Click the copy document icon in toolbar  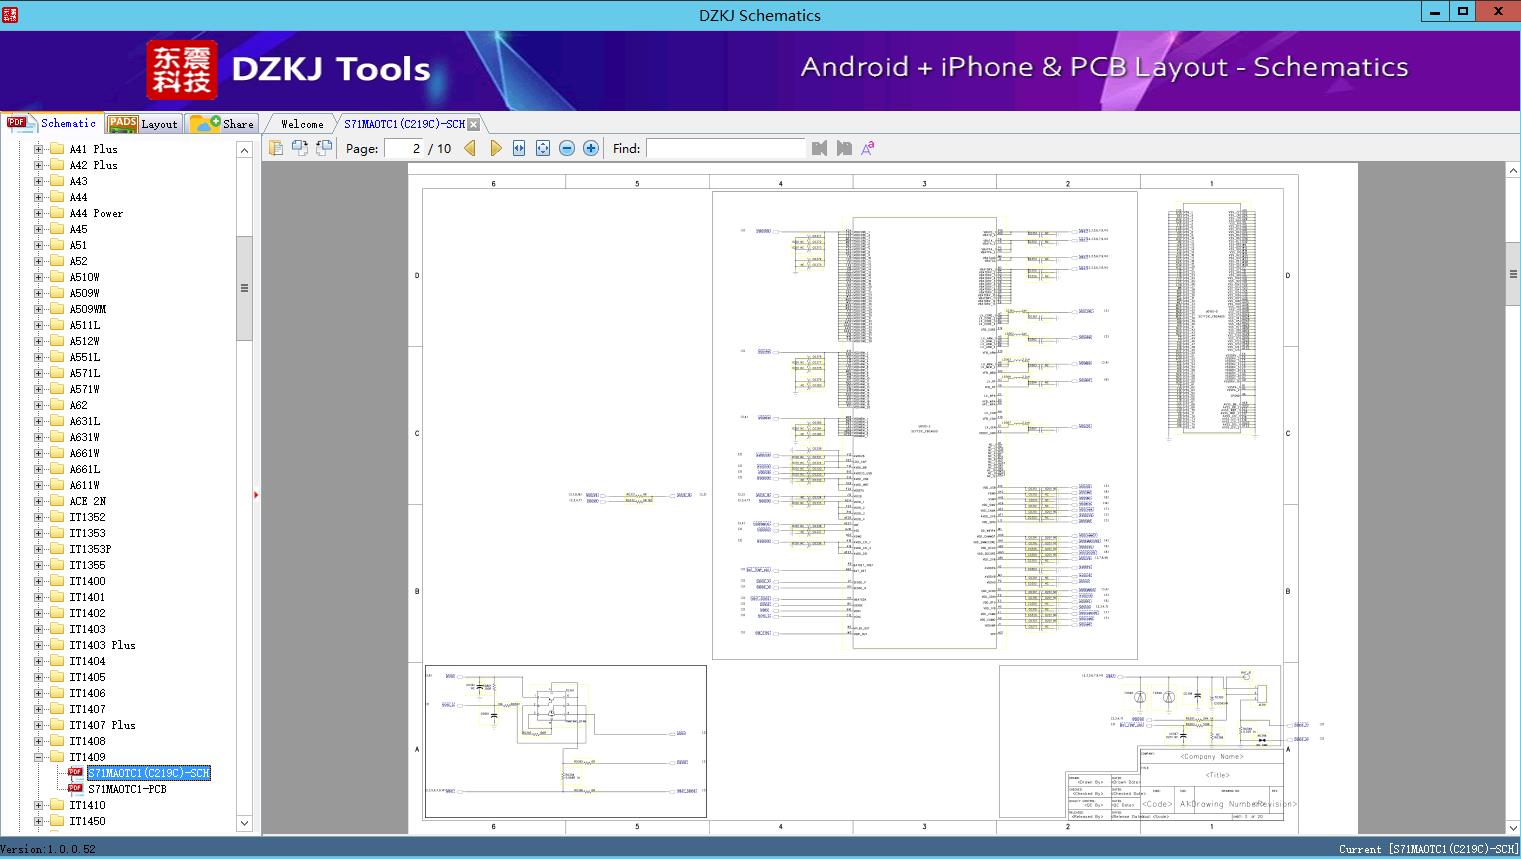tap(276, 148)
